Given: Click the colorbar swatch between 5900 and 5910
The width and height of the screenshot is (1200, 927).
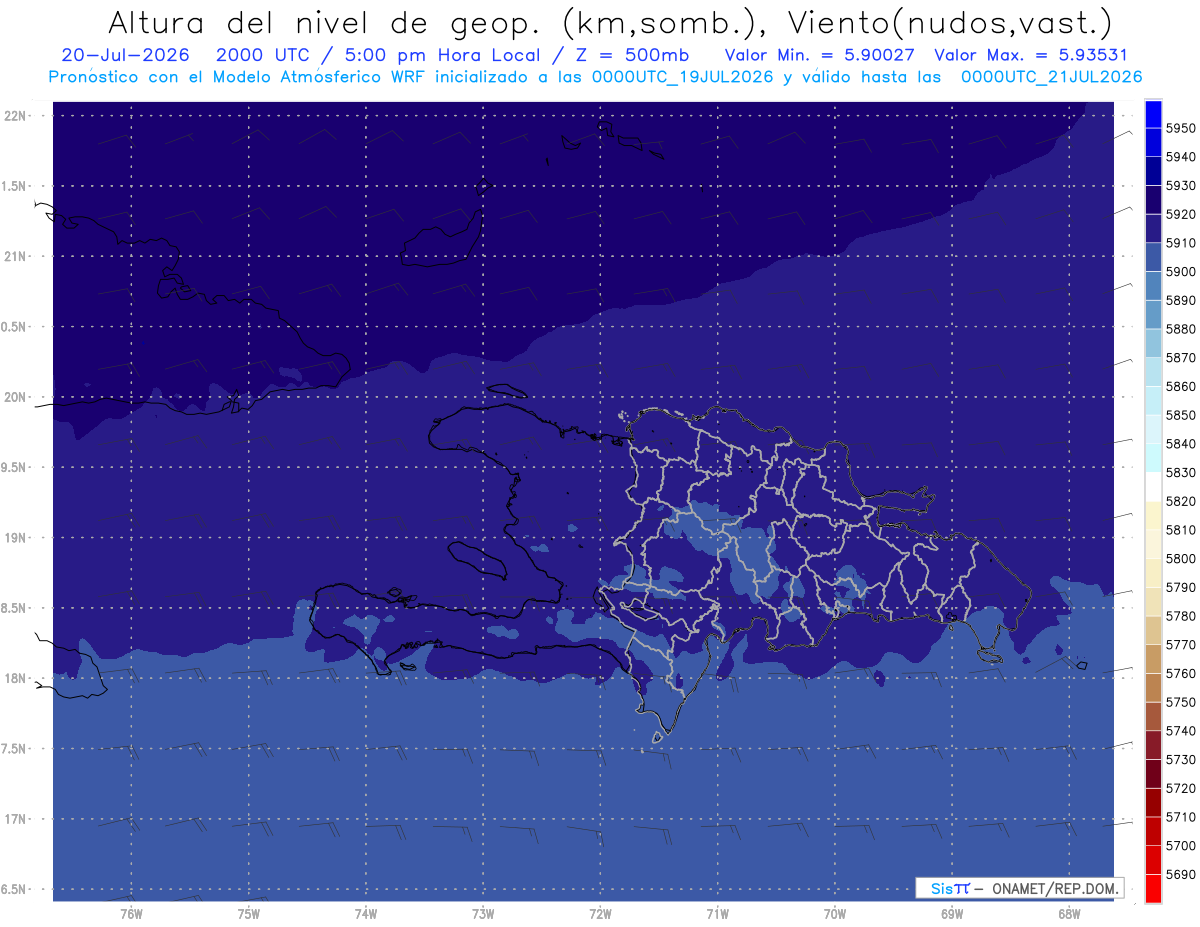Looking at the screenshot, I should pos(1153,258).
